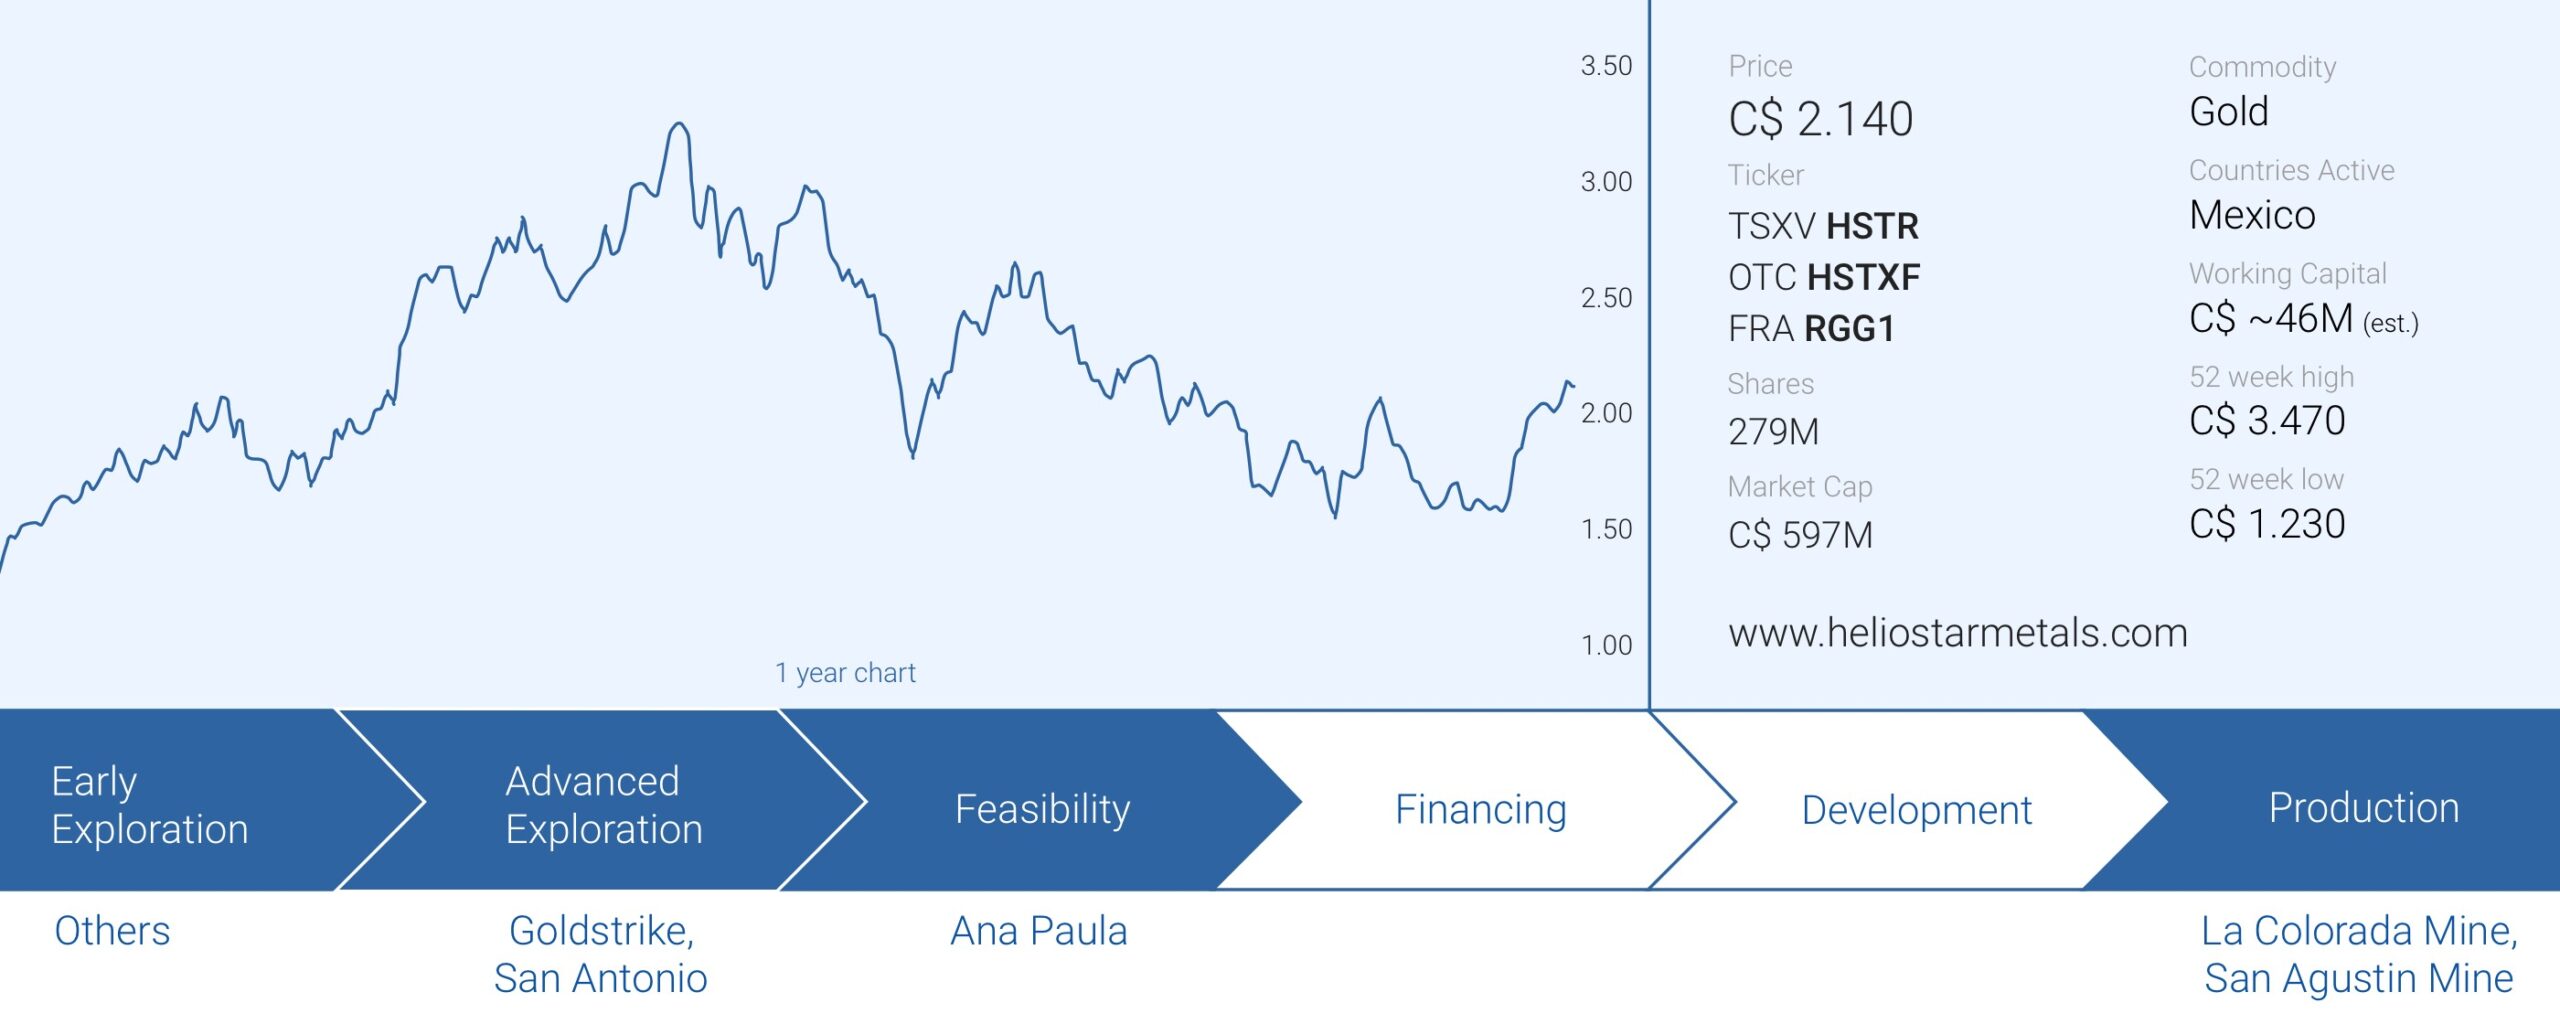The width and height of the screenshot is (2560, 1024).
Task: Click the Working Capital C$ ~46M value
Action: (2303, 319)
